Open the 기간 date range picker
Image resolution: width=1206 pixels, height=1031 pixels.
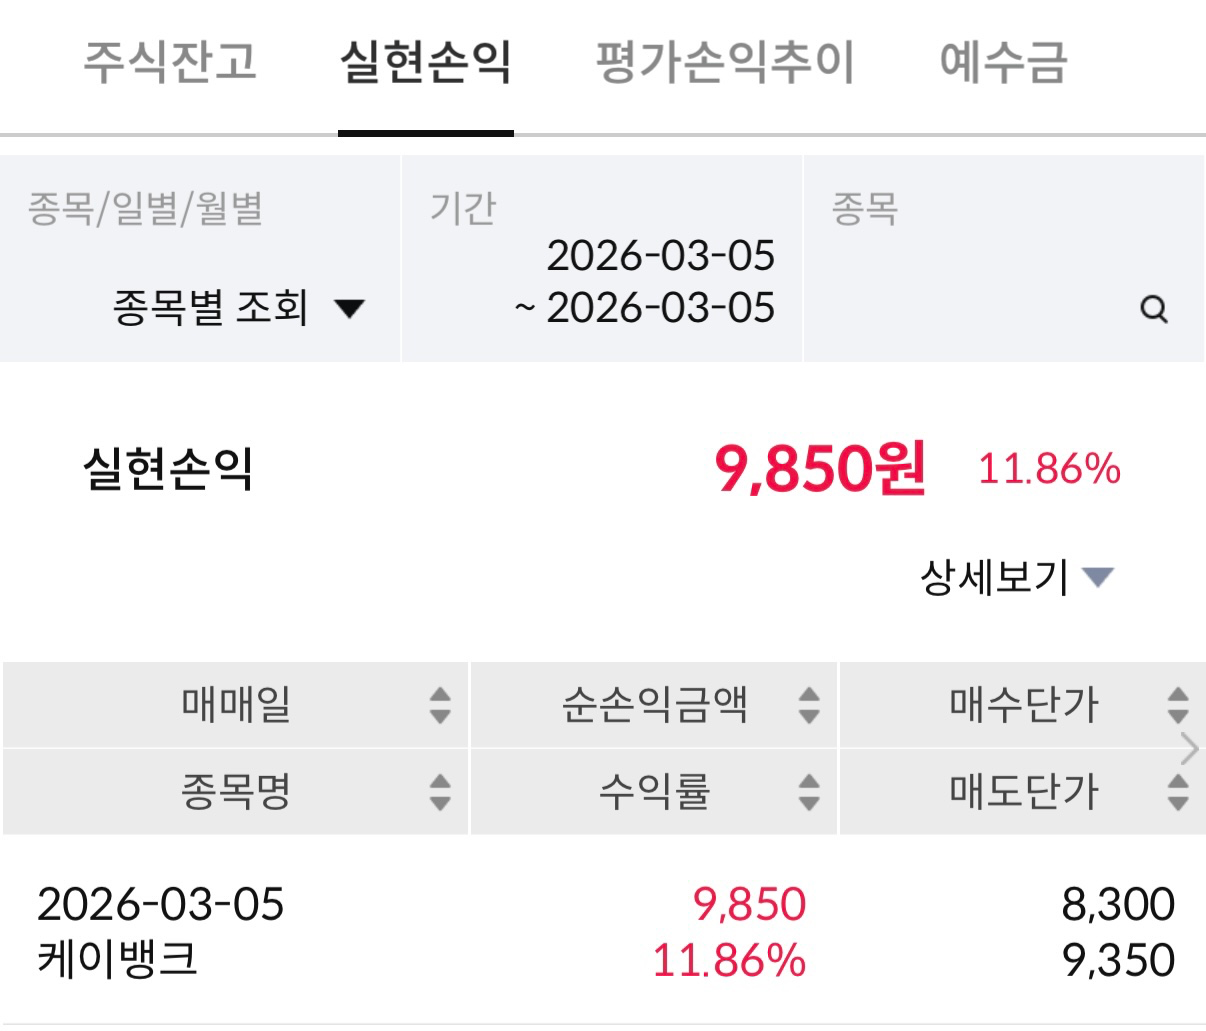(x=646, y=281)
